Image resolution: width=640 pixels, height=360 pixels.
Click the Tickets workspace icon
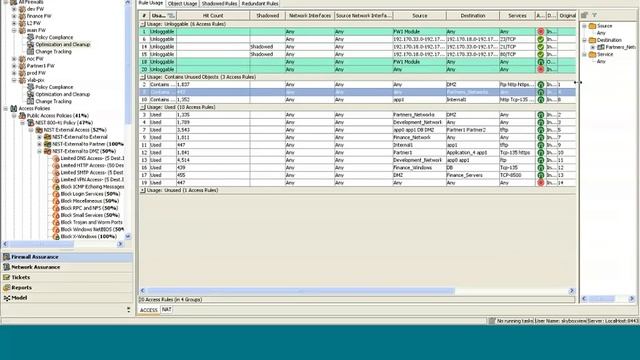tap(7, 278)
